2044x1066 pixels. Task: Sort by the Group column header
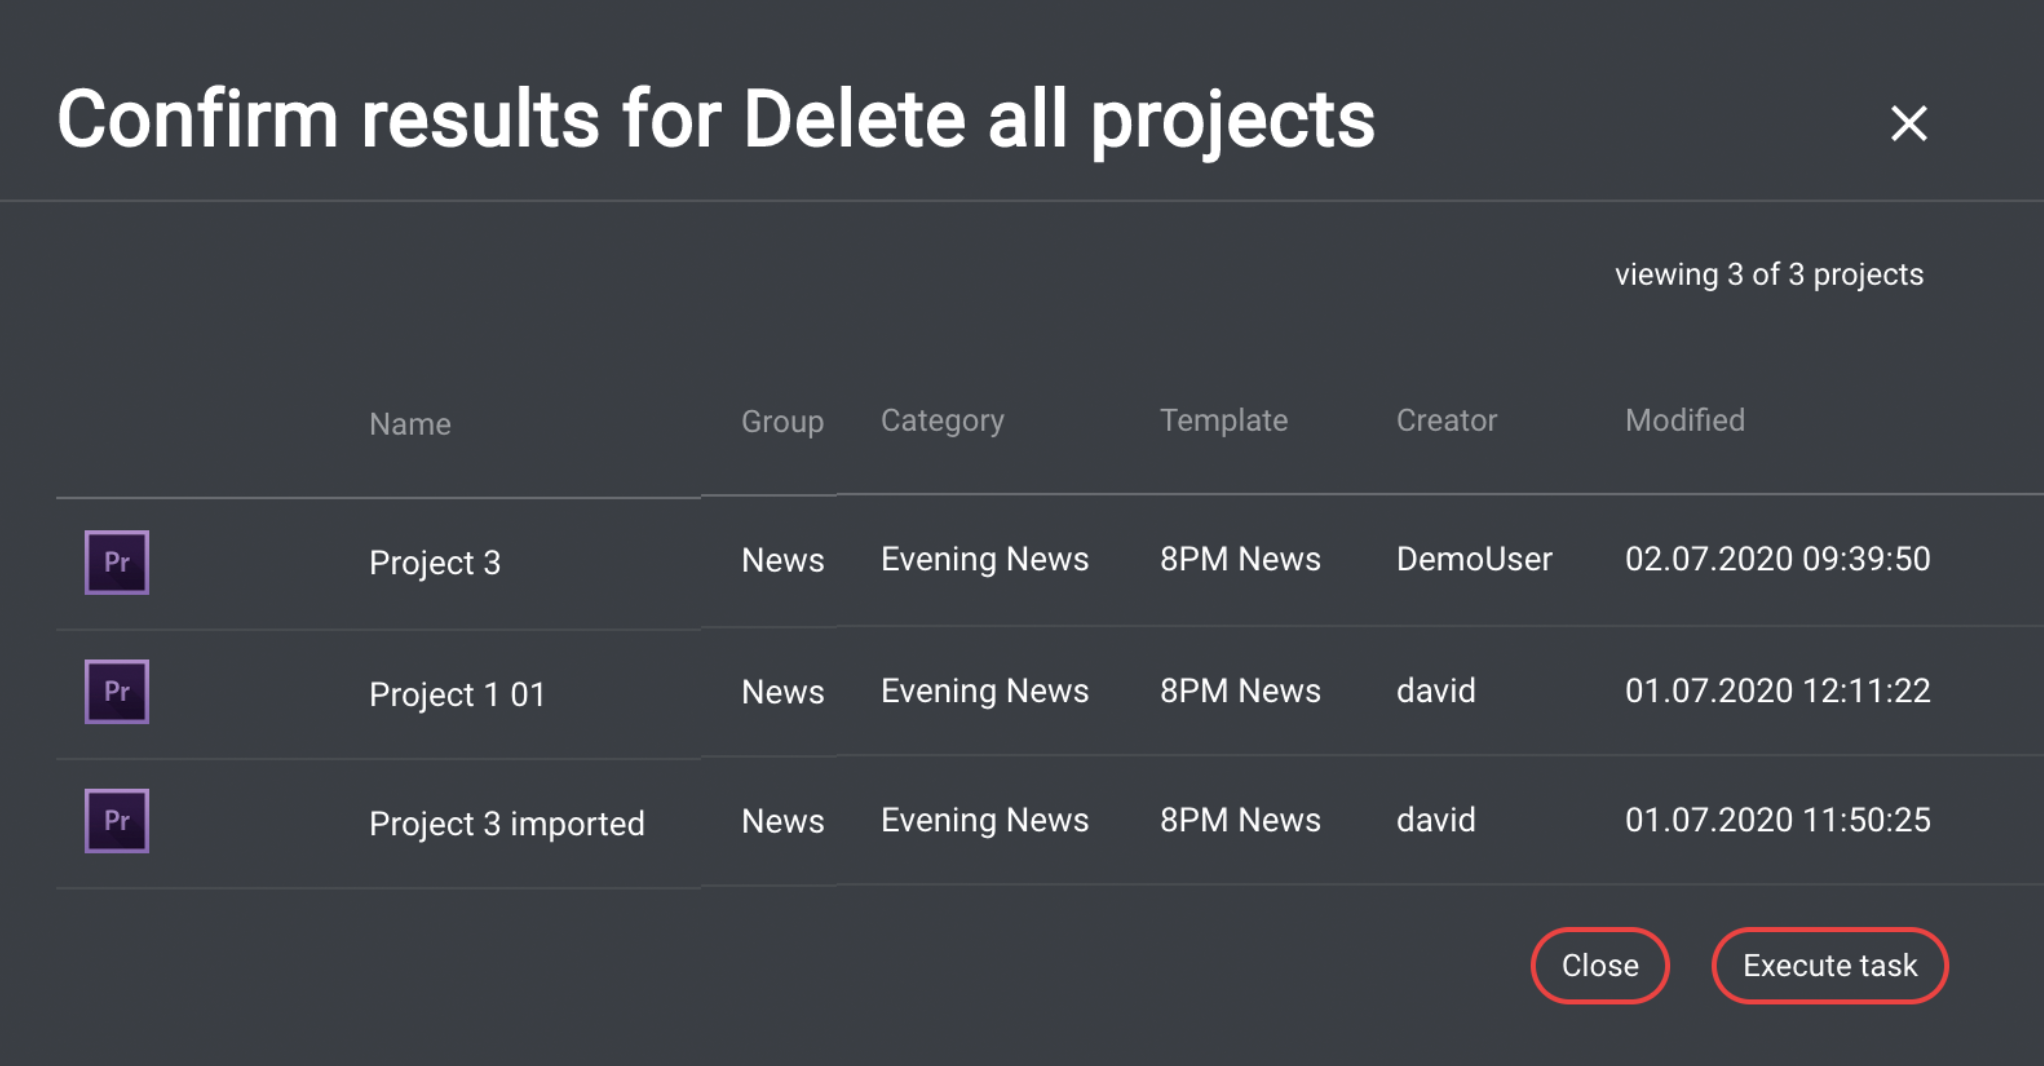782,421
